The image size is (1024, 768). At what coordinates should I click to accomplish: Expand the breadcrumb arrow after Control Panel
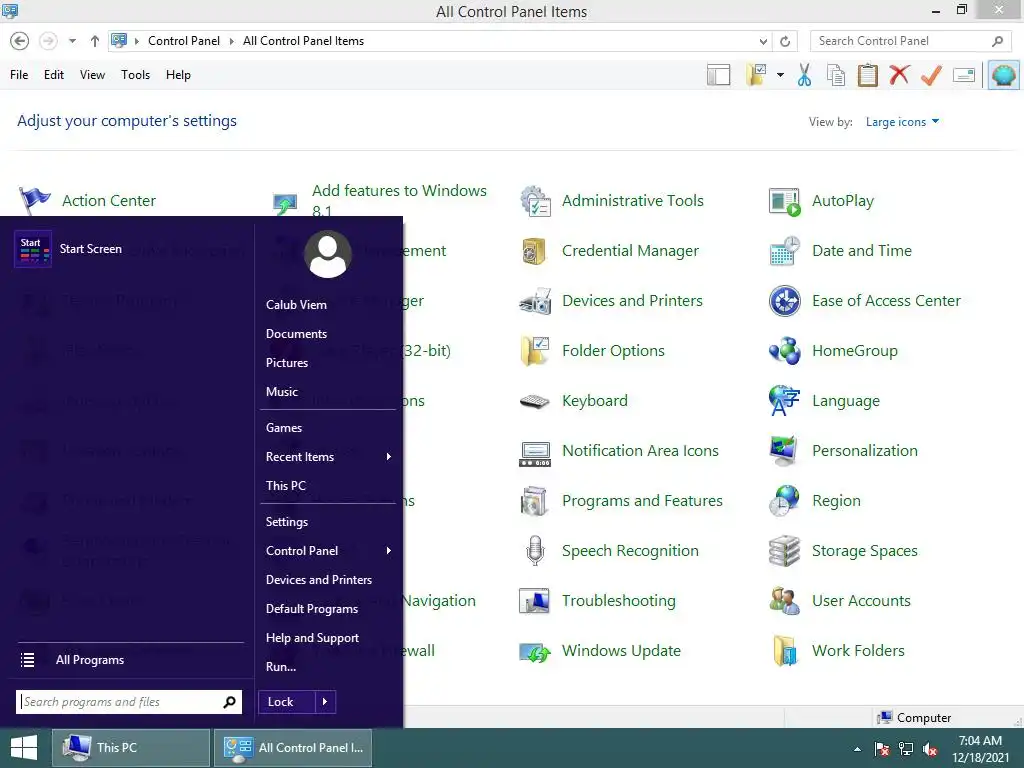point(231,41)
